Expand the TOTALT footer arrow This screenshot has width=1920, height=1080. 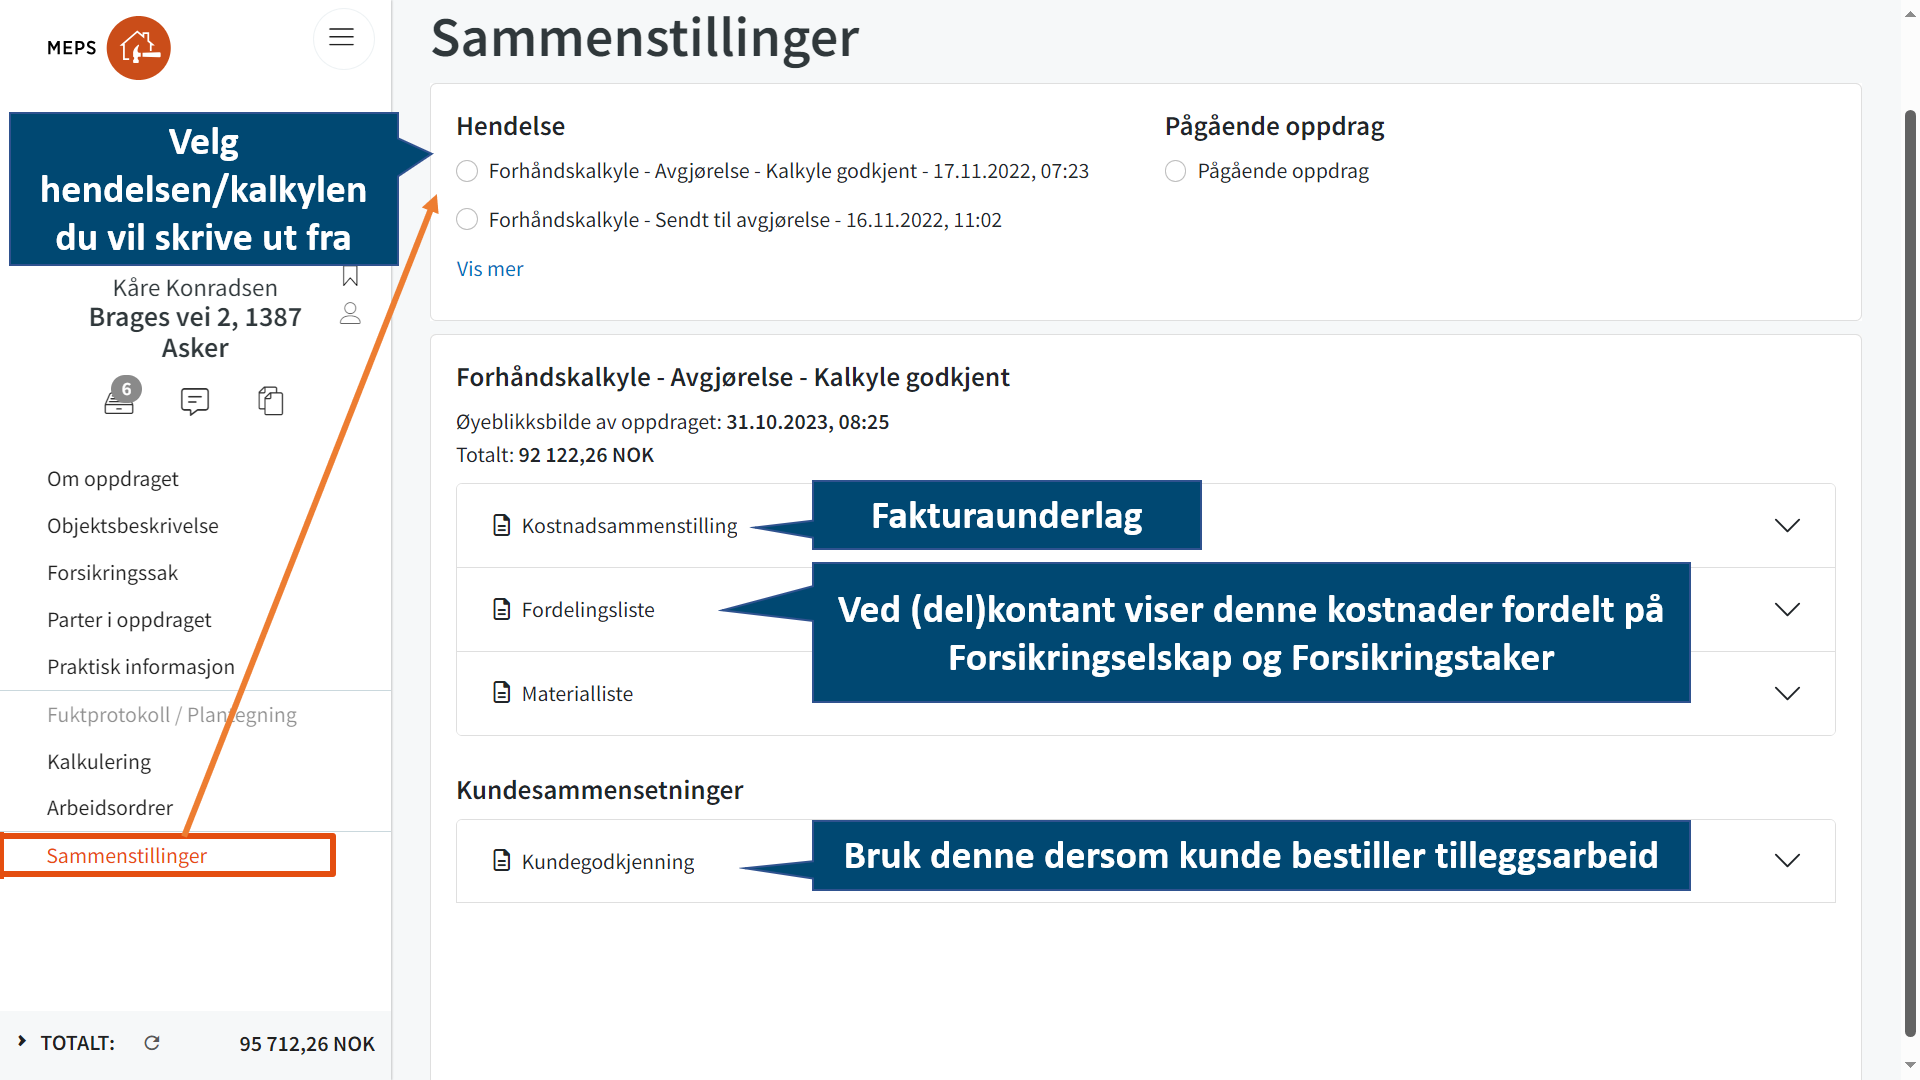click(22, 1042)
